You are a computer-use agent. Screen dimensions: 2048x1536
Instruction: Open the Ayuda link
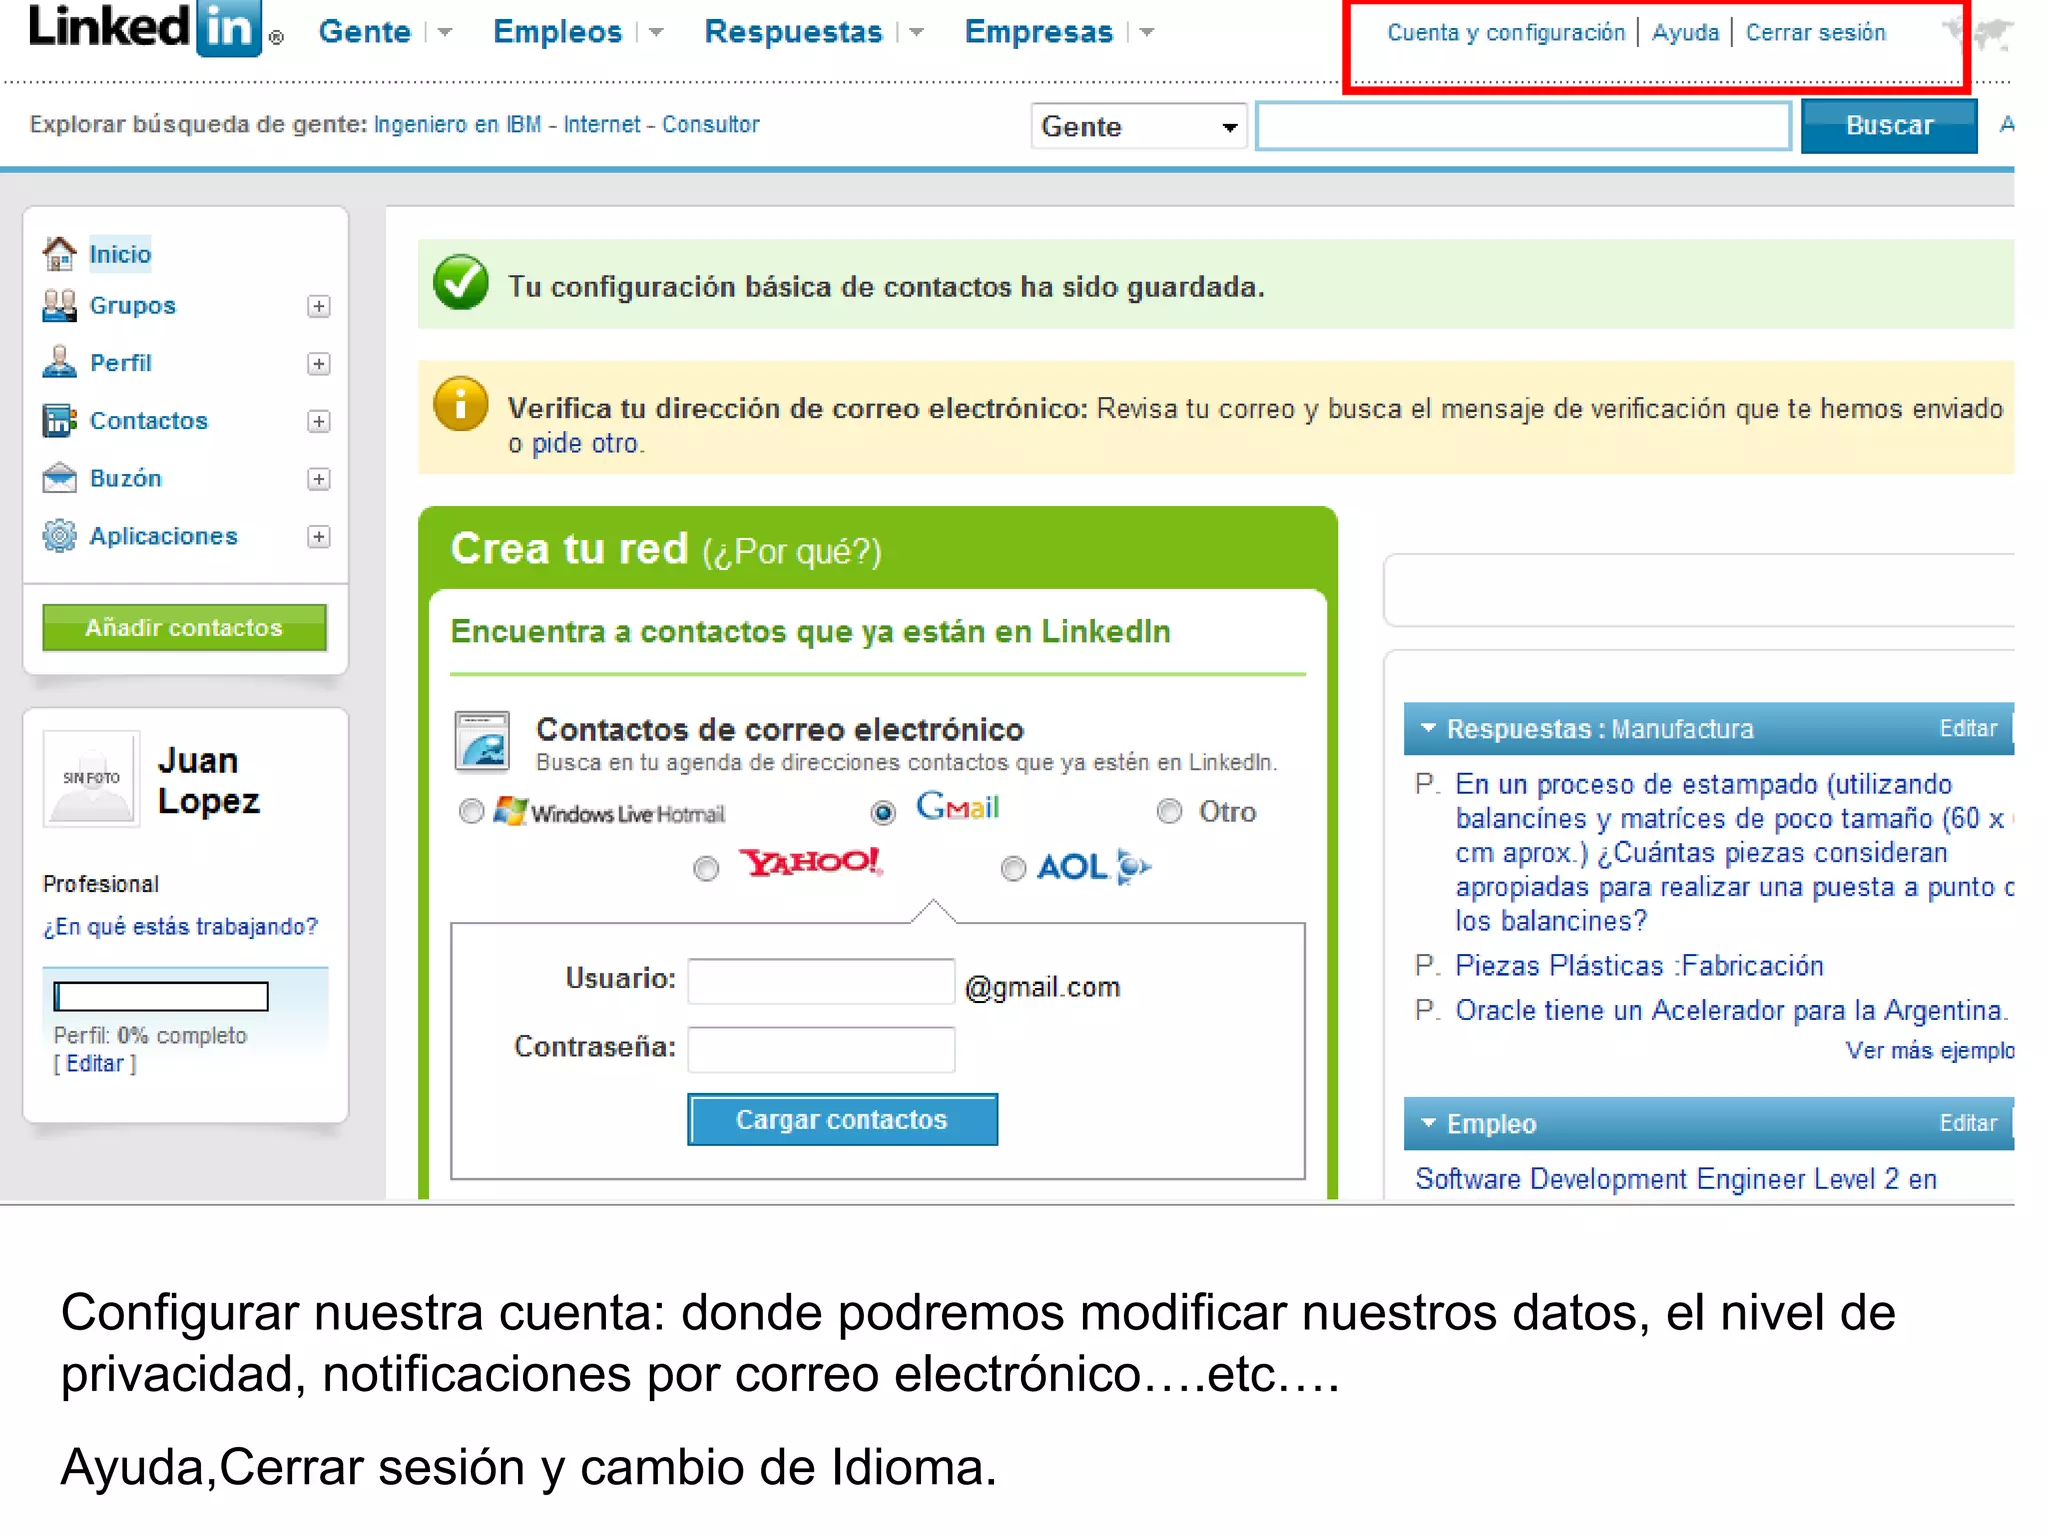point(1685,33)
